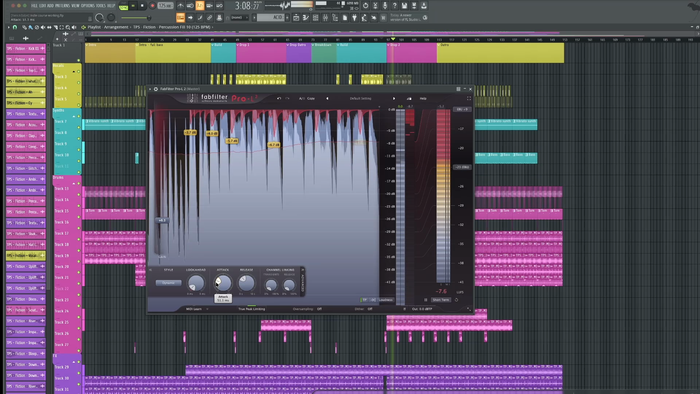Open the OPTIONS menu
Screen dimensions: 700x394
point(88,6)
